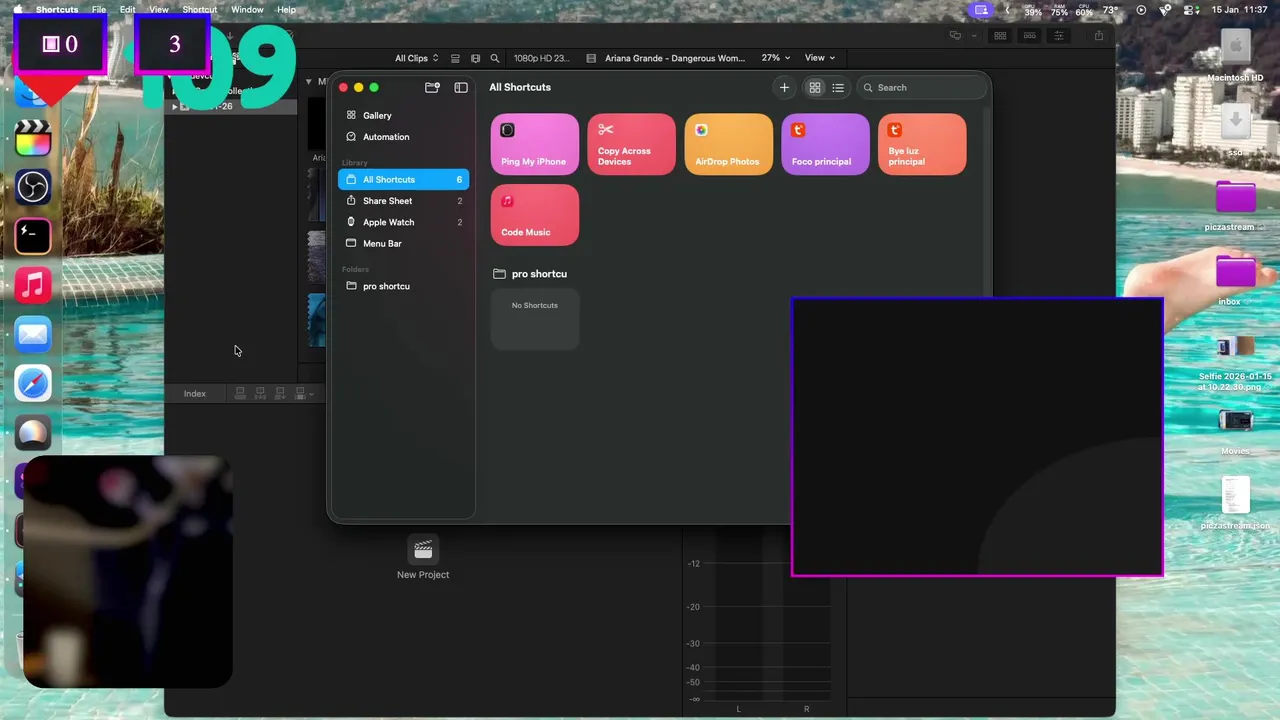Open Automation in the Shortcuts sidebar
Viewport: 1280px width, 720px height.
(x=403, y=137)
